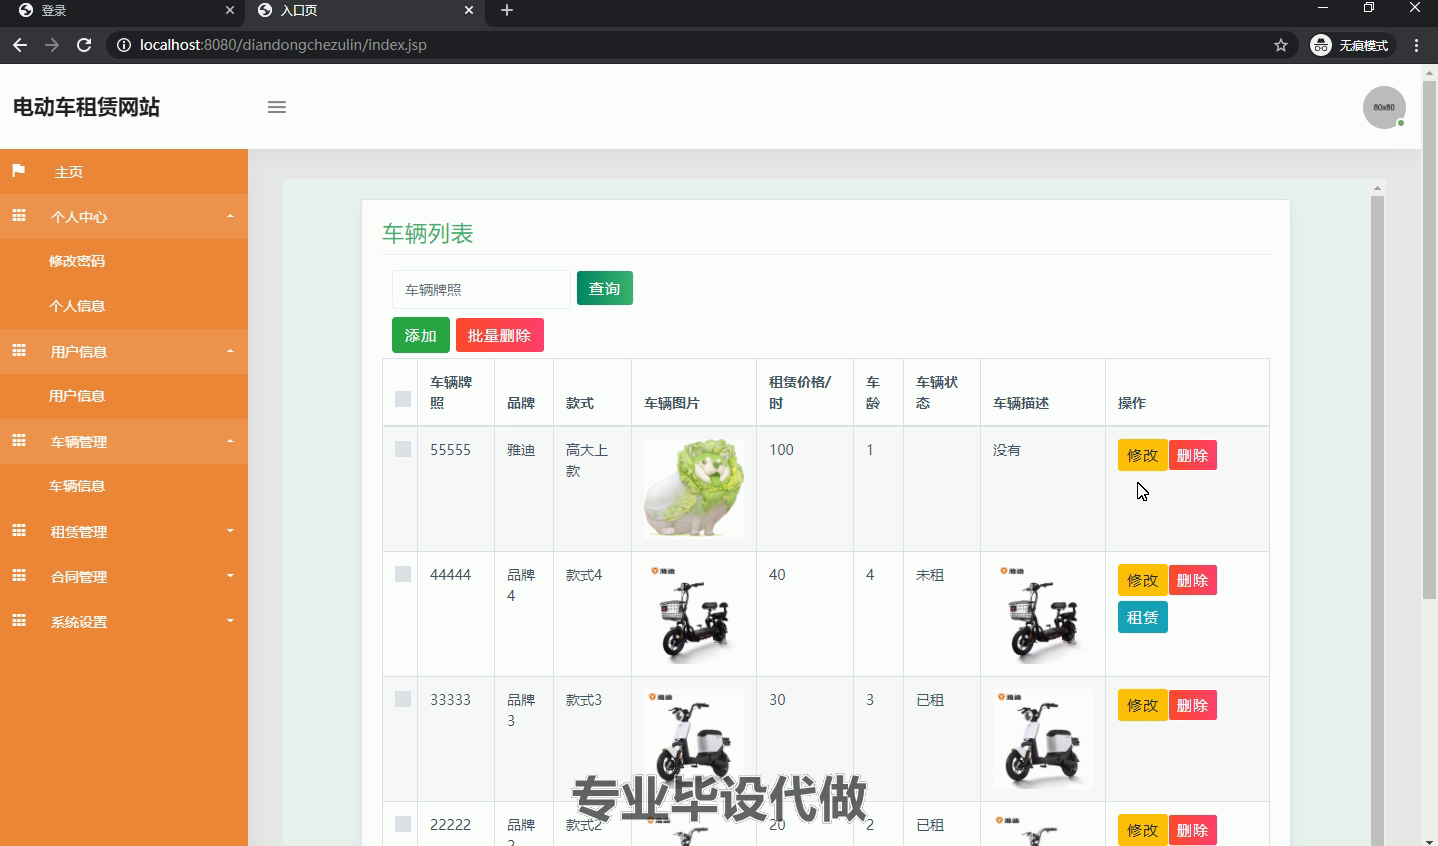Click grid icon next to 合同管理

pyautogui.click(x=19, y=576)
